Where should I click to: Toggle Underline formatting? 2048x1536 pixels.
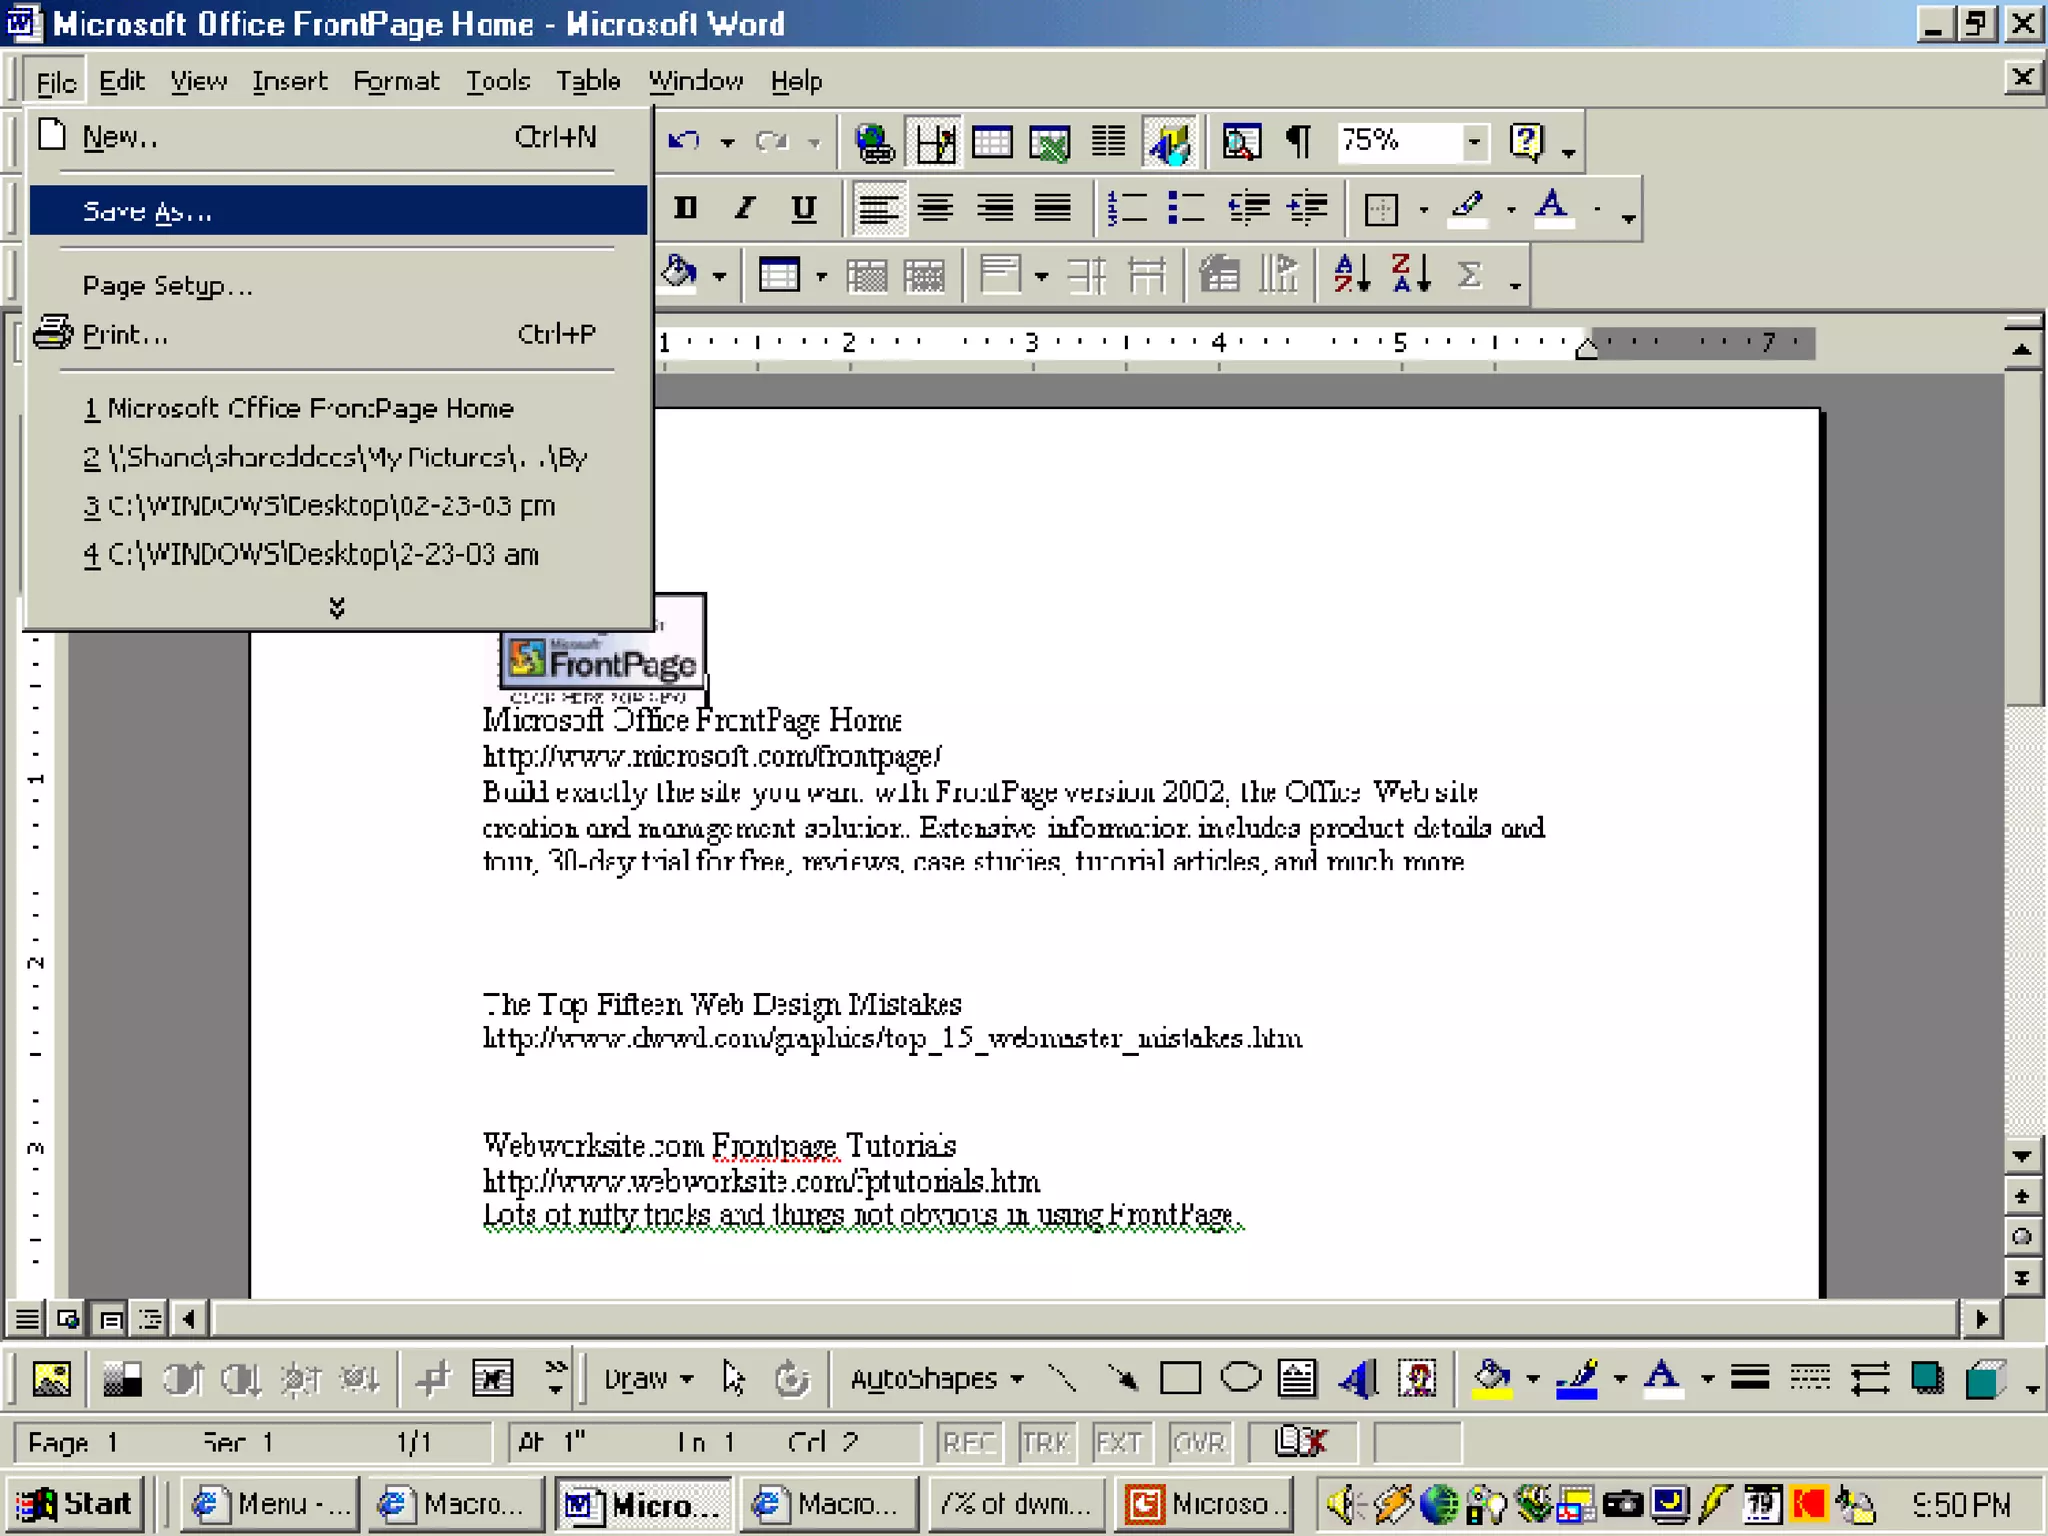(x=804, y=209)
